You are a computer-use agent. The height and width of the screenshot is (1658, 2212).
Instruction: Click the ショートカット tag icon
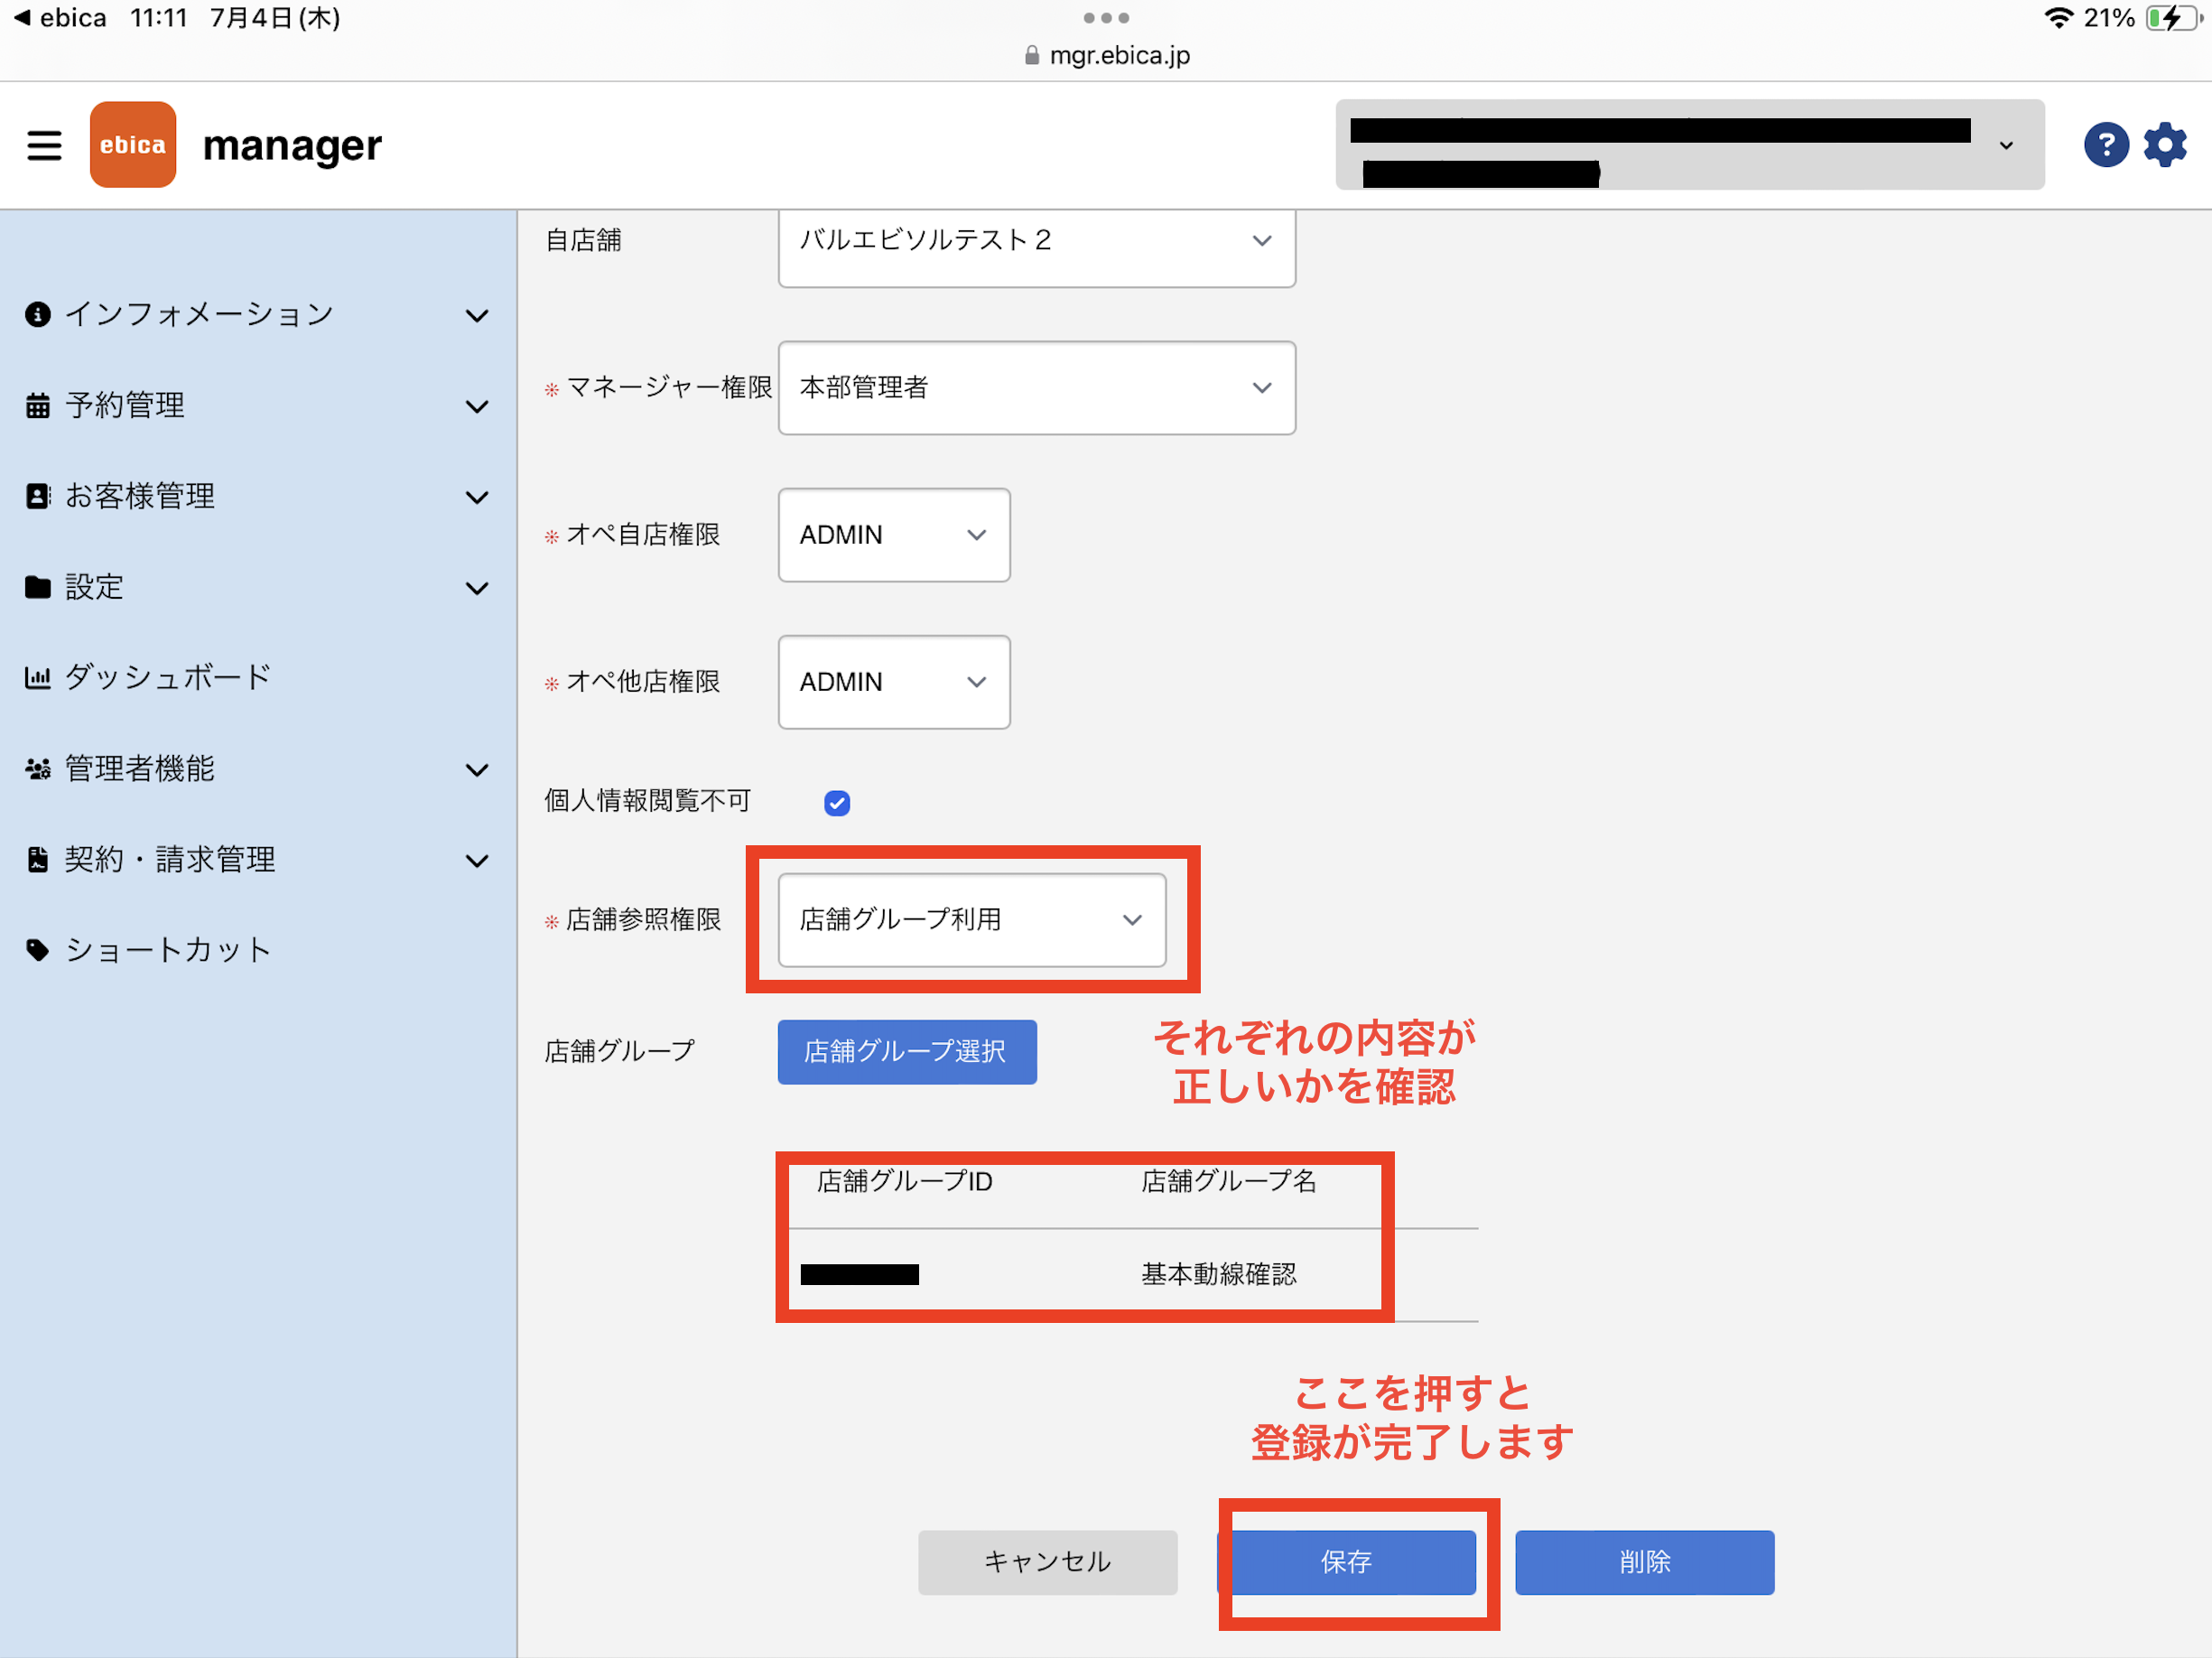pyautogui.click(x=38, y=950)
